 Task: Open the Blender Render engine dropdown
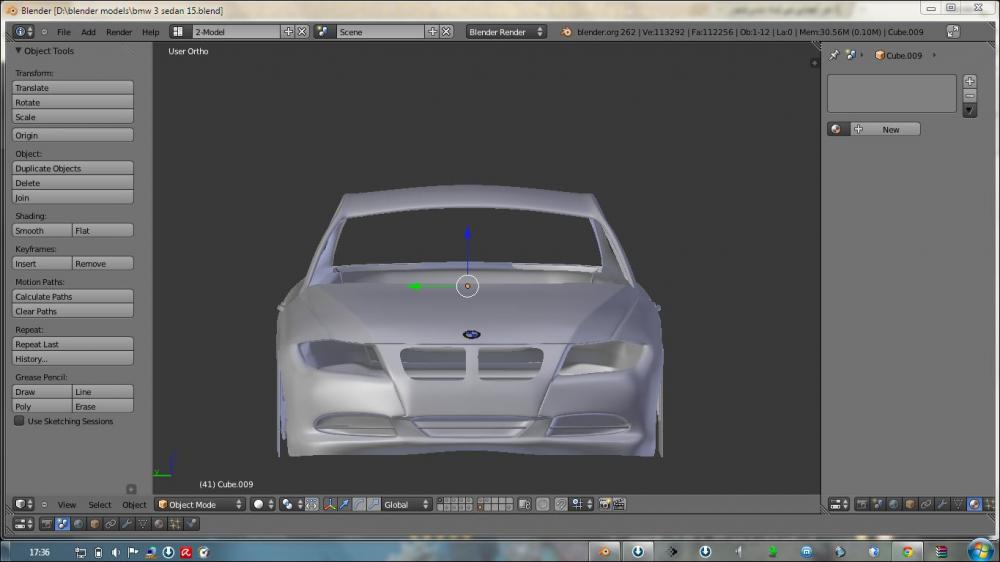click(506, 32)
